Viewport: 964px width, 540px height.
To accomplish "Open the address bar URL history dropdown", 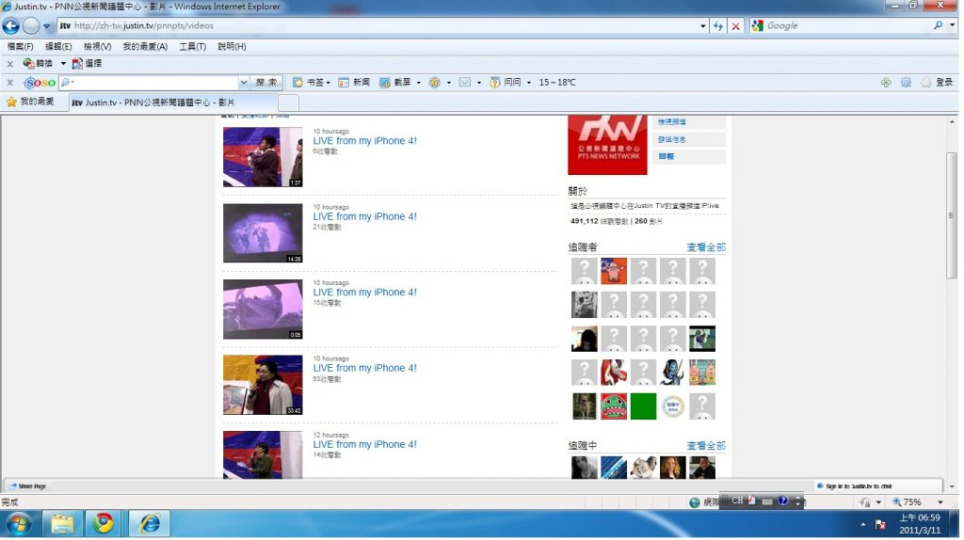I will click(x=703, y=26).
